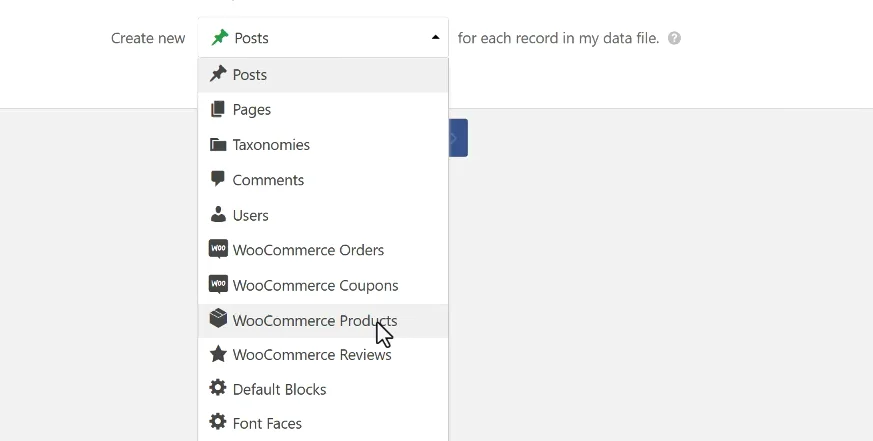Collapse the dropdown using the arrow

click(x=435, y=37)
